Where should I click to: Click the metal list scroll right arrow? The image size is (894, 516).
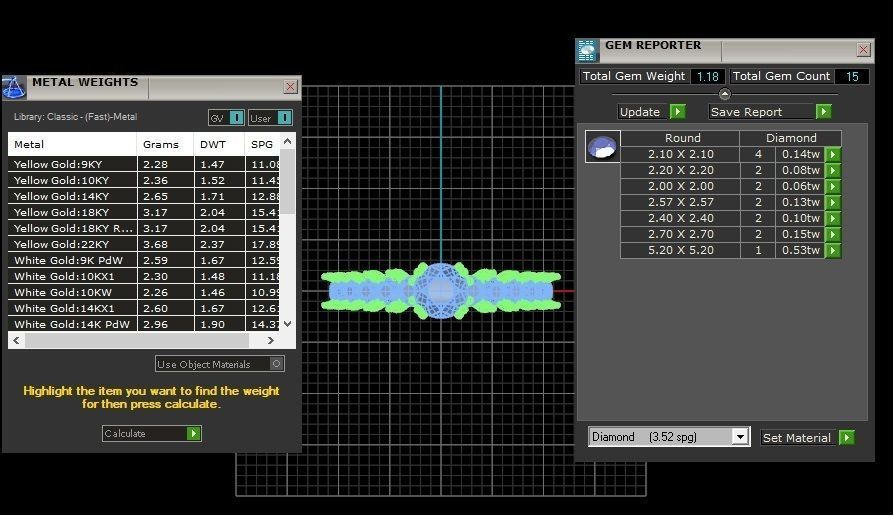point(270,340)
